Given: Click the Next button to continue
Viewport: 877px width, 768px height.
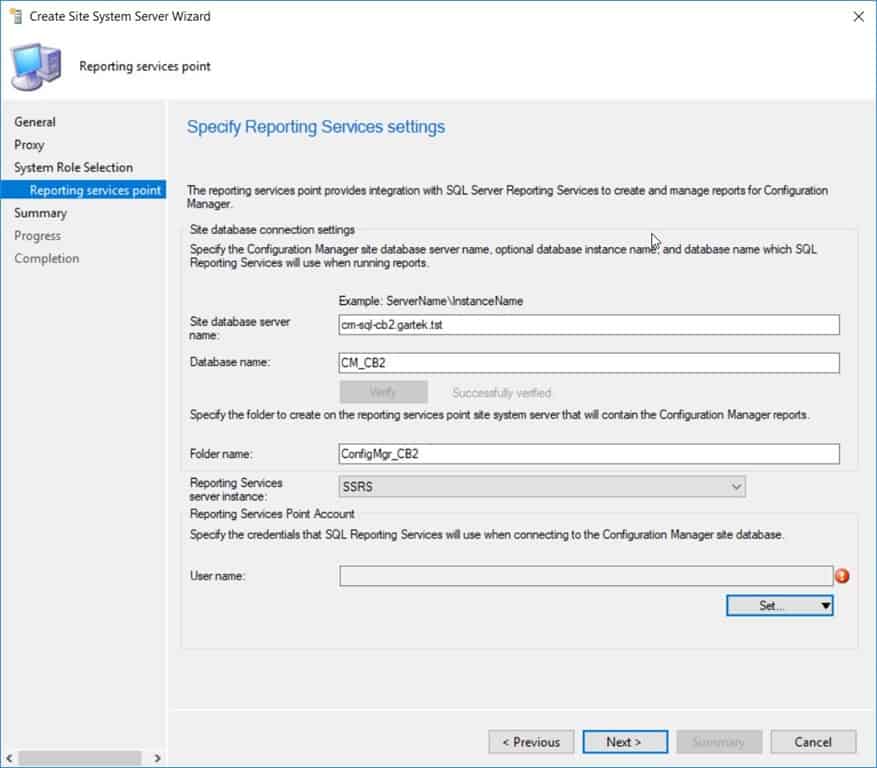Looking at the screenshot, I should tap(624, 741).
